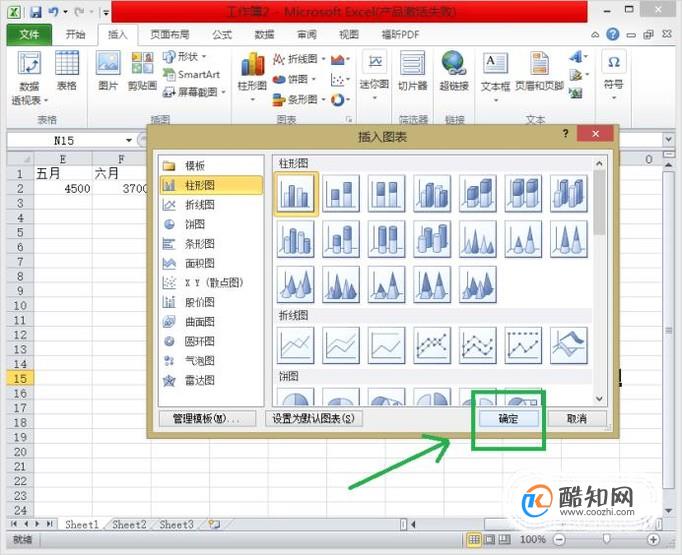Open the Screenshot (屏幕截图) menu
The width and height of the screenshot is (682, 555).
tap(194, 92)
